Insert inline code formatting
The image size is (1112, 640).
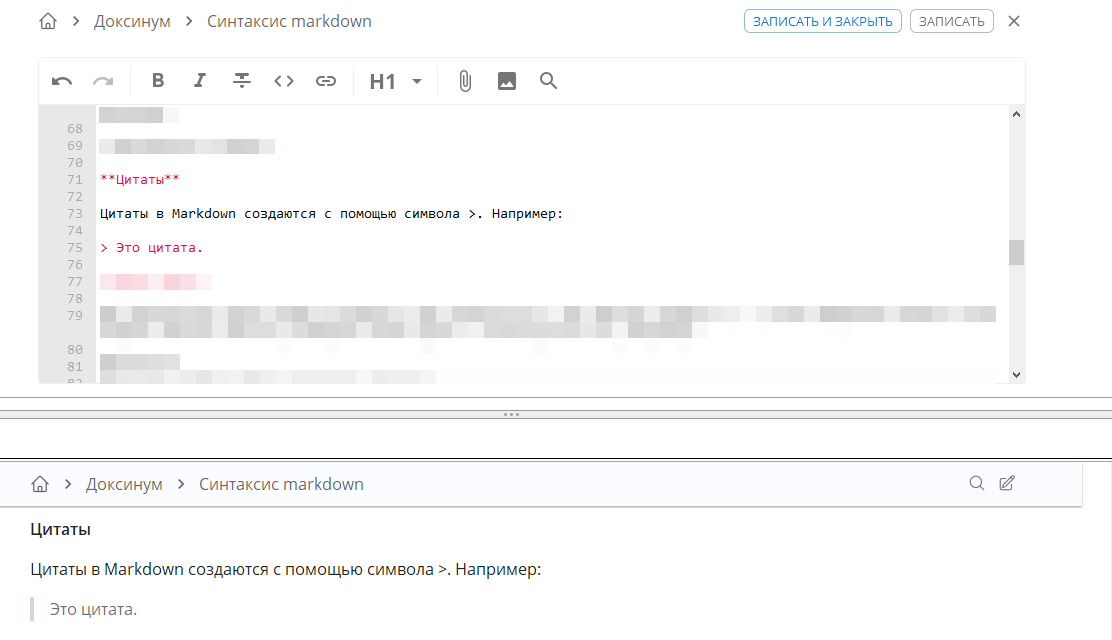pos(284,82)
